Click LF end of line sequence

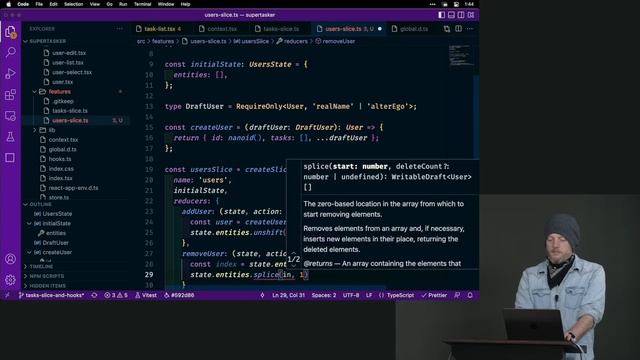click(x=369, y=295)
